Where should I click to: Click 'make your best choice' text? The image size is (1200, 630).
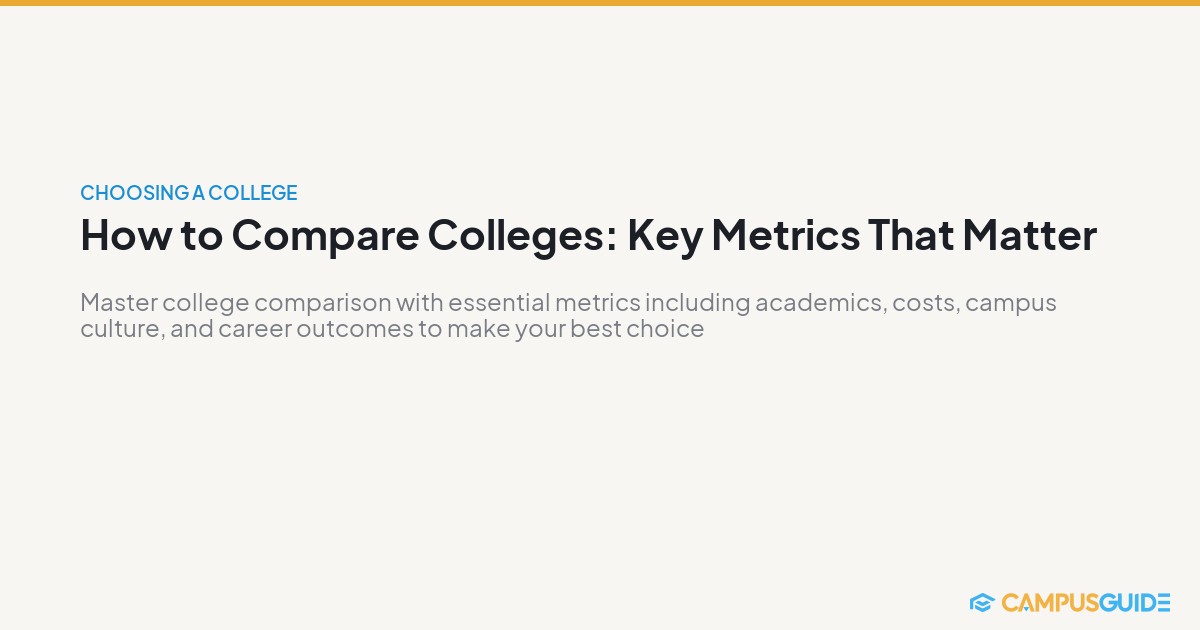pyautogui.click(x=575, y=329)
